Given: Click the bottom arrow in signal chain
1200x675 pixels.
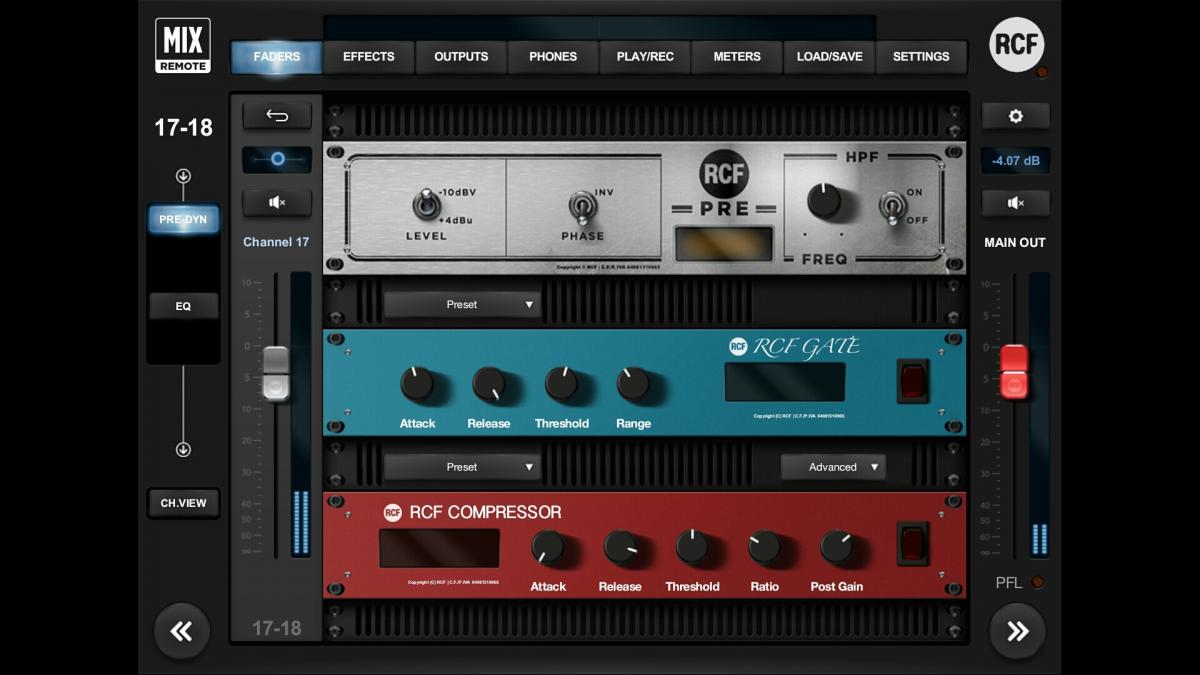Looking at the screenshot, I should 183,450.
